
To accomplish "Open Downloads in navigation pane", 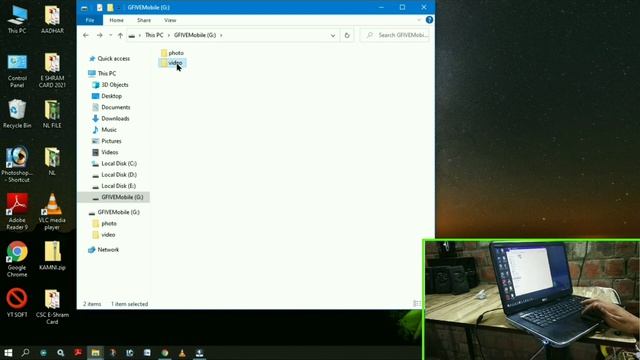I will (111, 119).
